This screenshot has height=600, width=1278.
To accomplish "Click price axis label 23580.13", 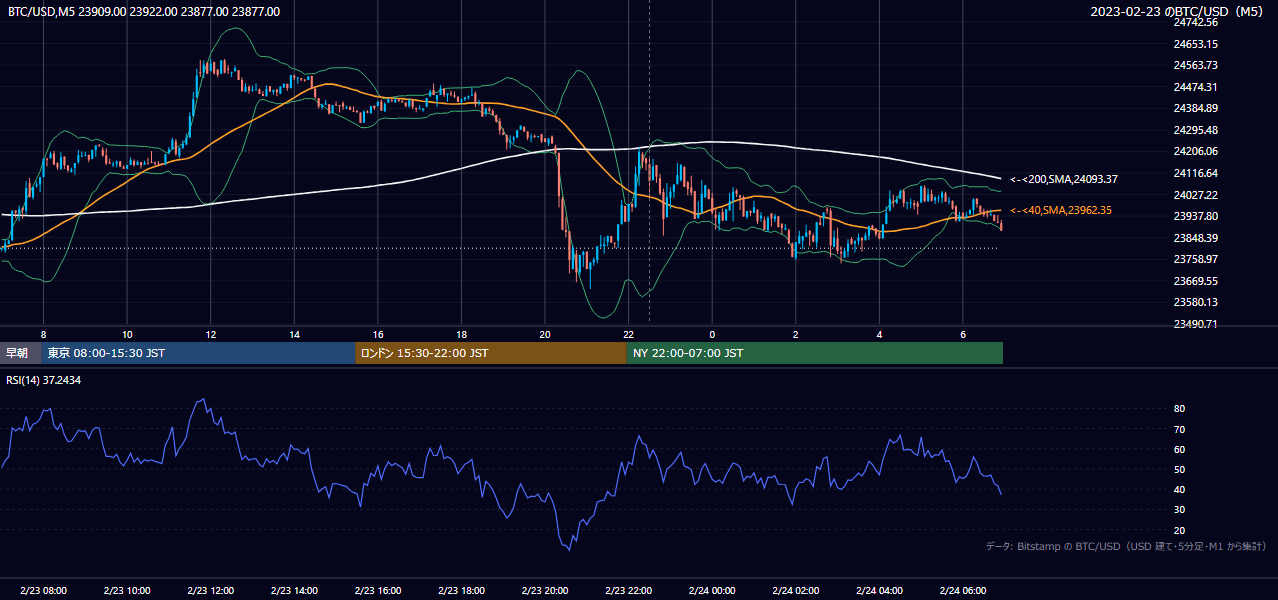I will 1196,302.
